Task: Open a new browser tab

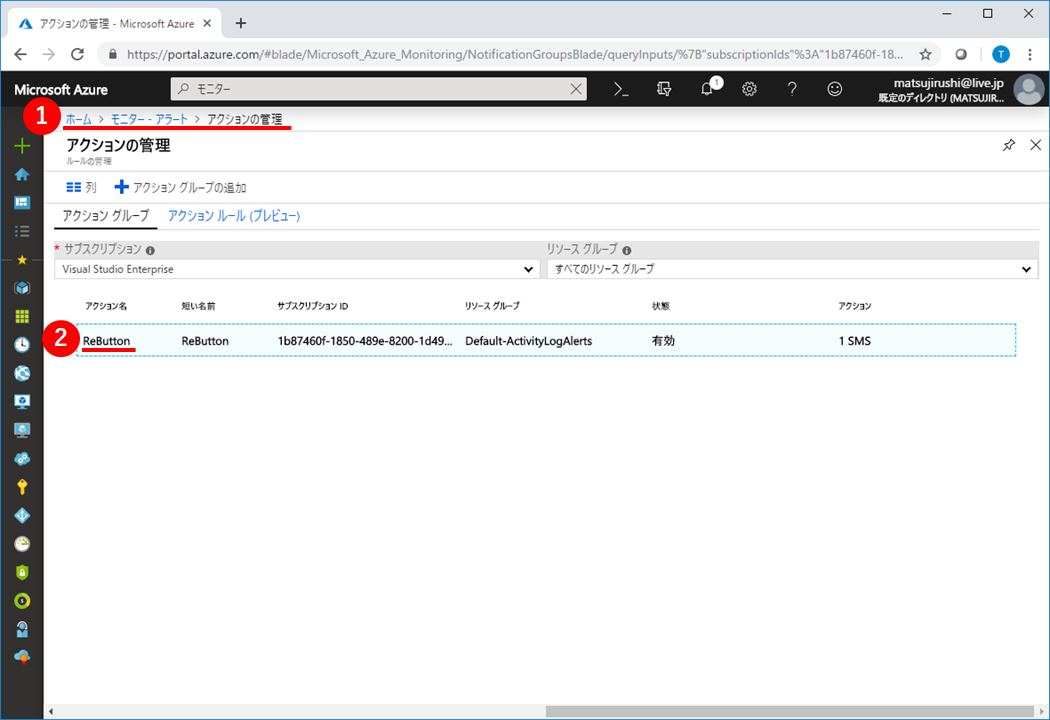Action: pyautogui.click(x=241, y=23)
